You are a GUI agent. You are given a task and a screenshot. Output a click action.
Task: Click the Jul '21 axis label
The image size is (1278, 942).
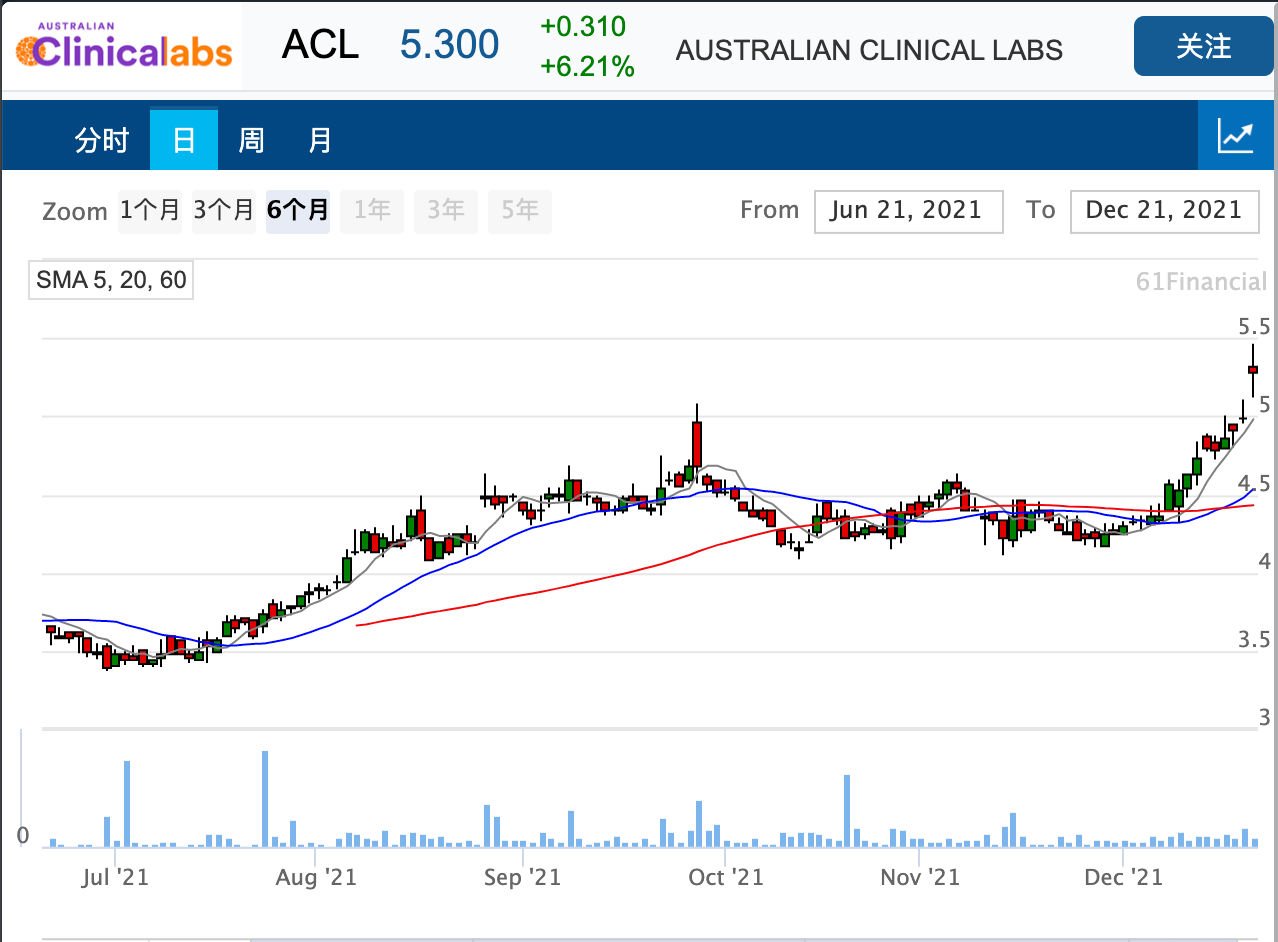tap(116, 878)
